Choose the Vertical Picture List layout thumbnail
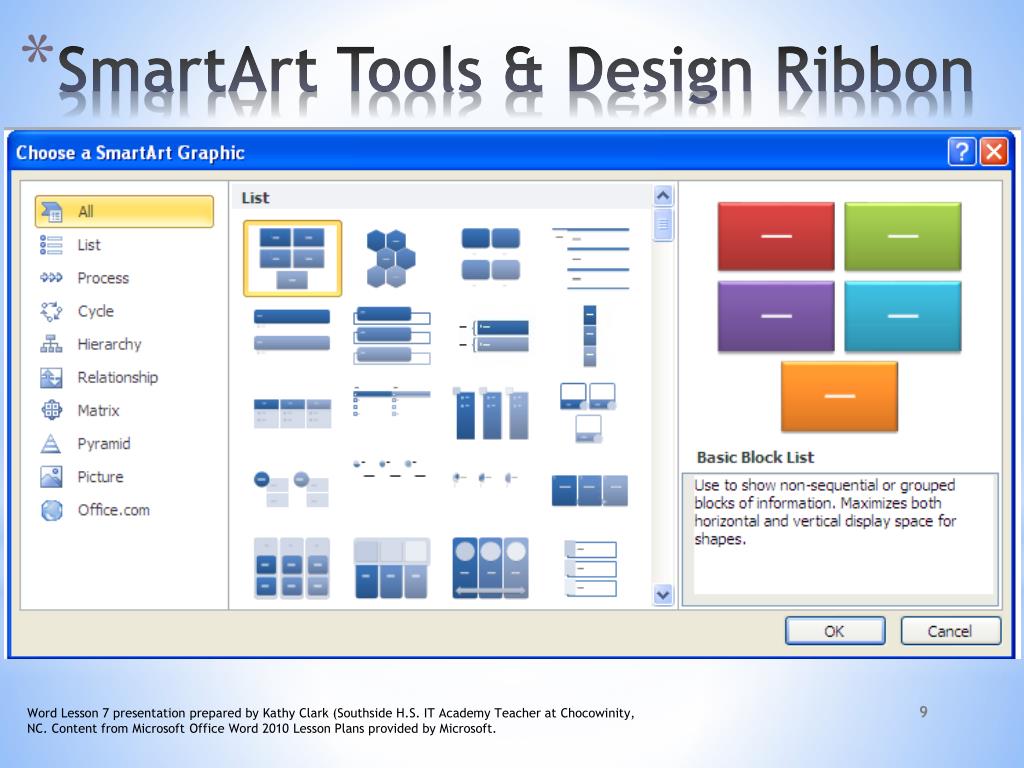This screenshot has height=768, width=1024. coord(590,568)
